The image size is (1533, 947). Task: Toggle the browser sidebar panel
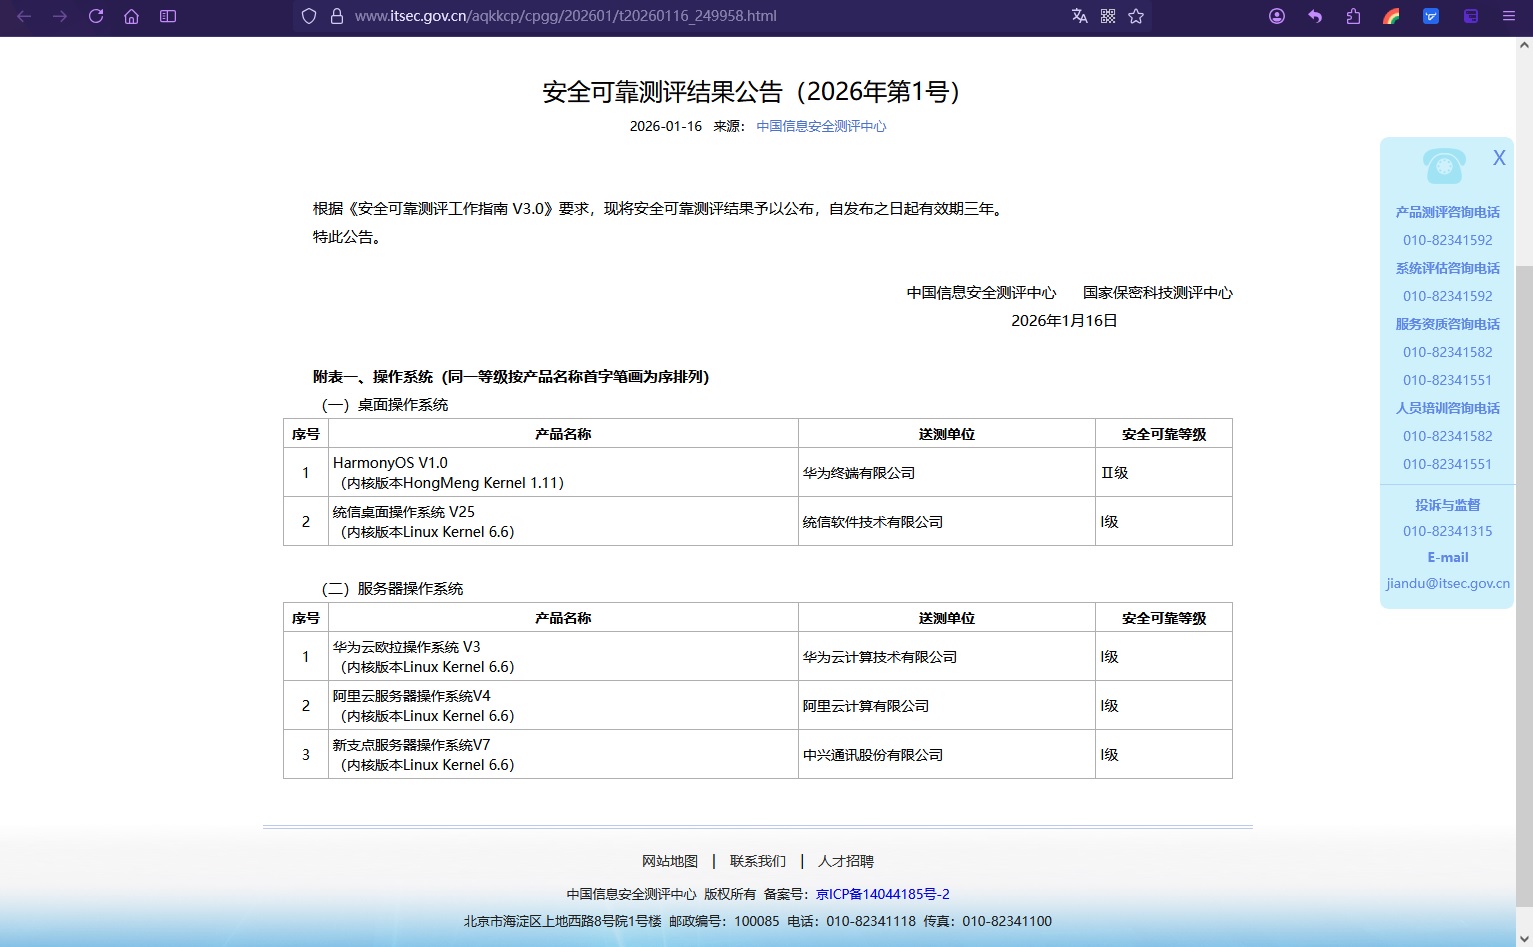[x=168, y=16]
